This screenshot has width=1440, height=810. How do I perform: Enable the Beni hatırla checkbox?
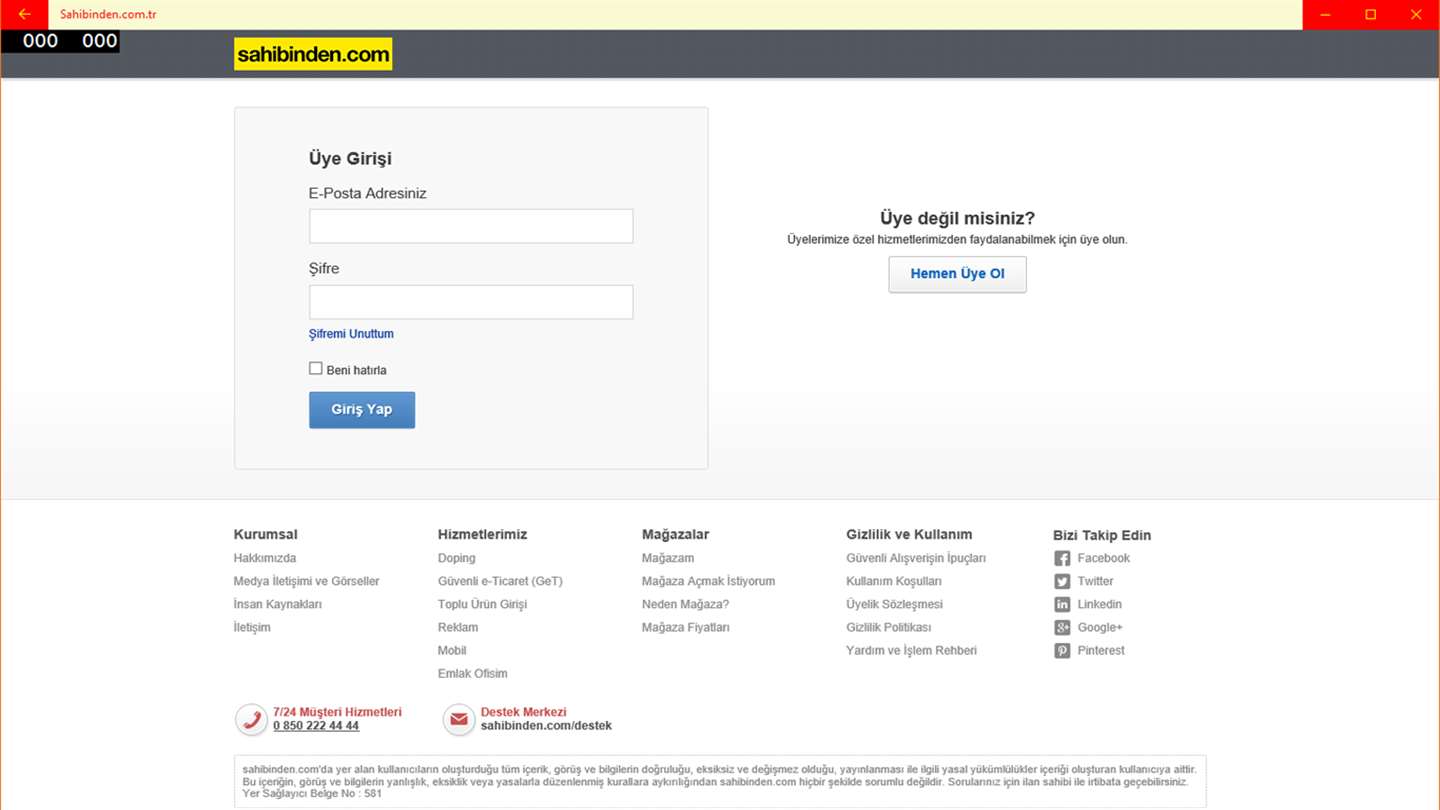316,369
